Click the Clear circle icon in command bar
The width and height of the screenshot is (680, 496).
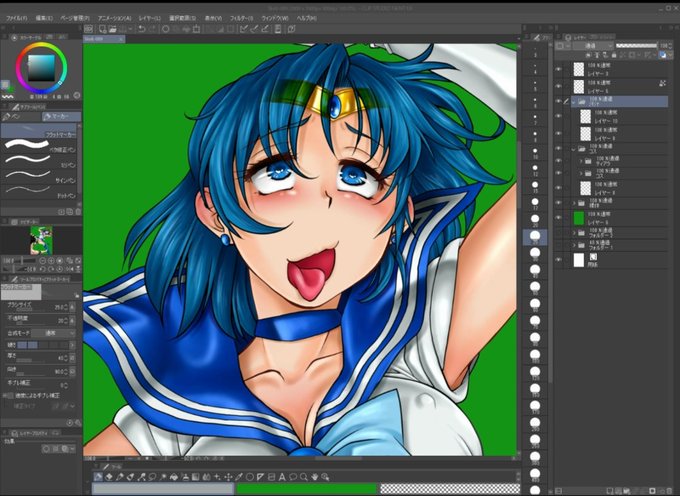click(165, 29)
